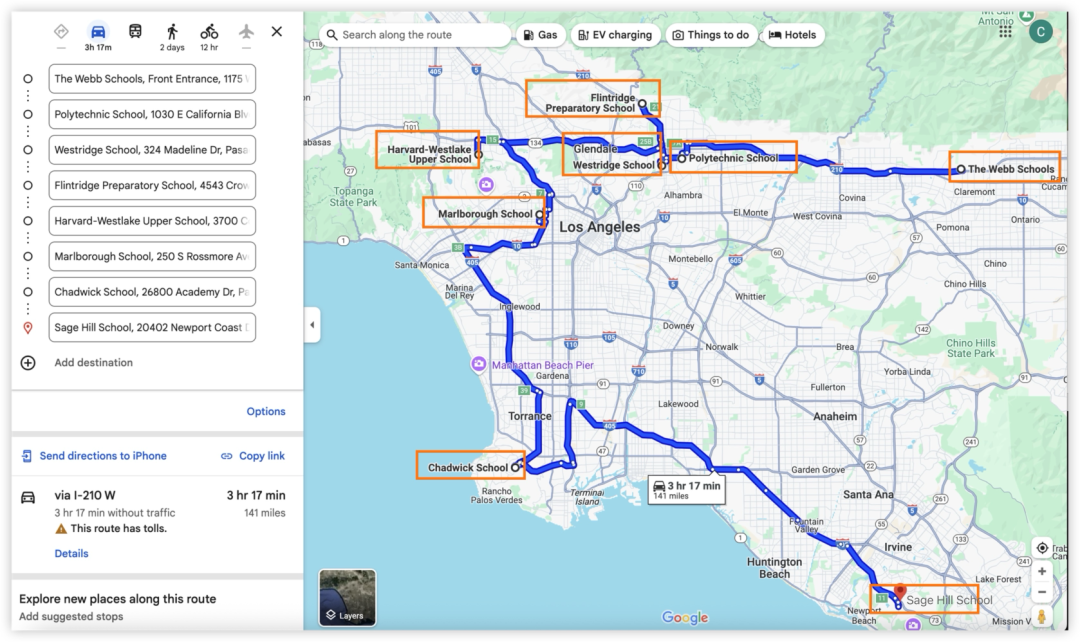This screenshot has width=1080, height=642.
Task: Edit the Westridge School destination field
Action: point(152,149)
